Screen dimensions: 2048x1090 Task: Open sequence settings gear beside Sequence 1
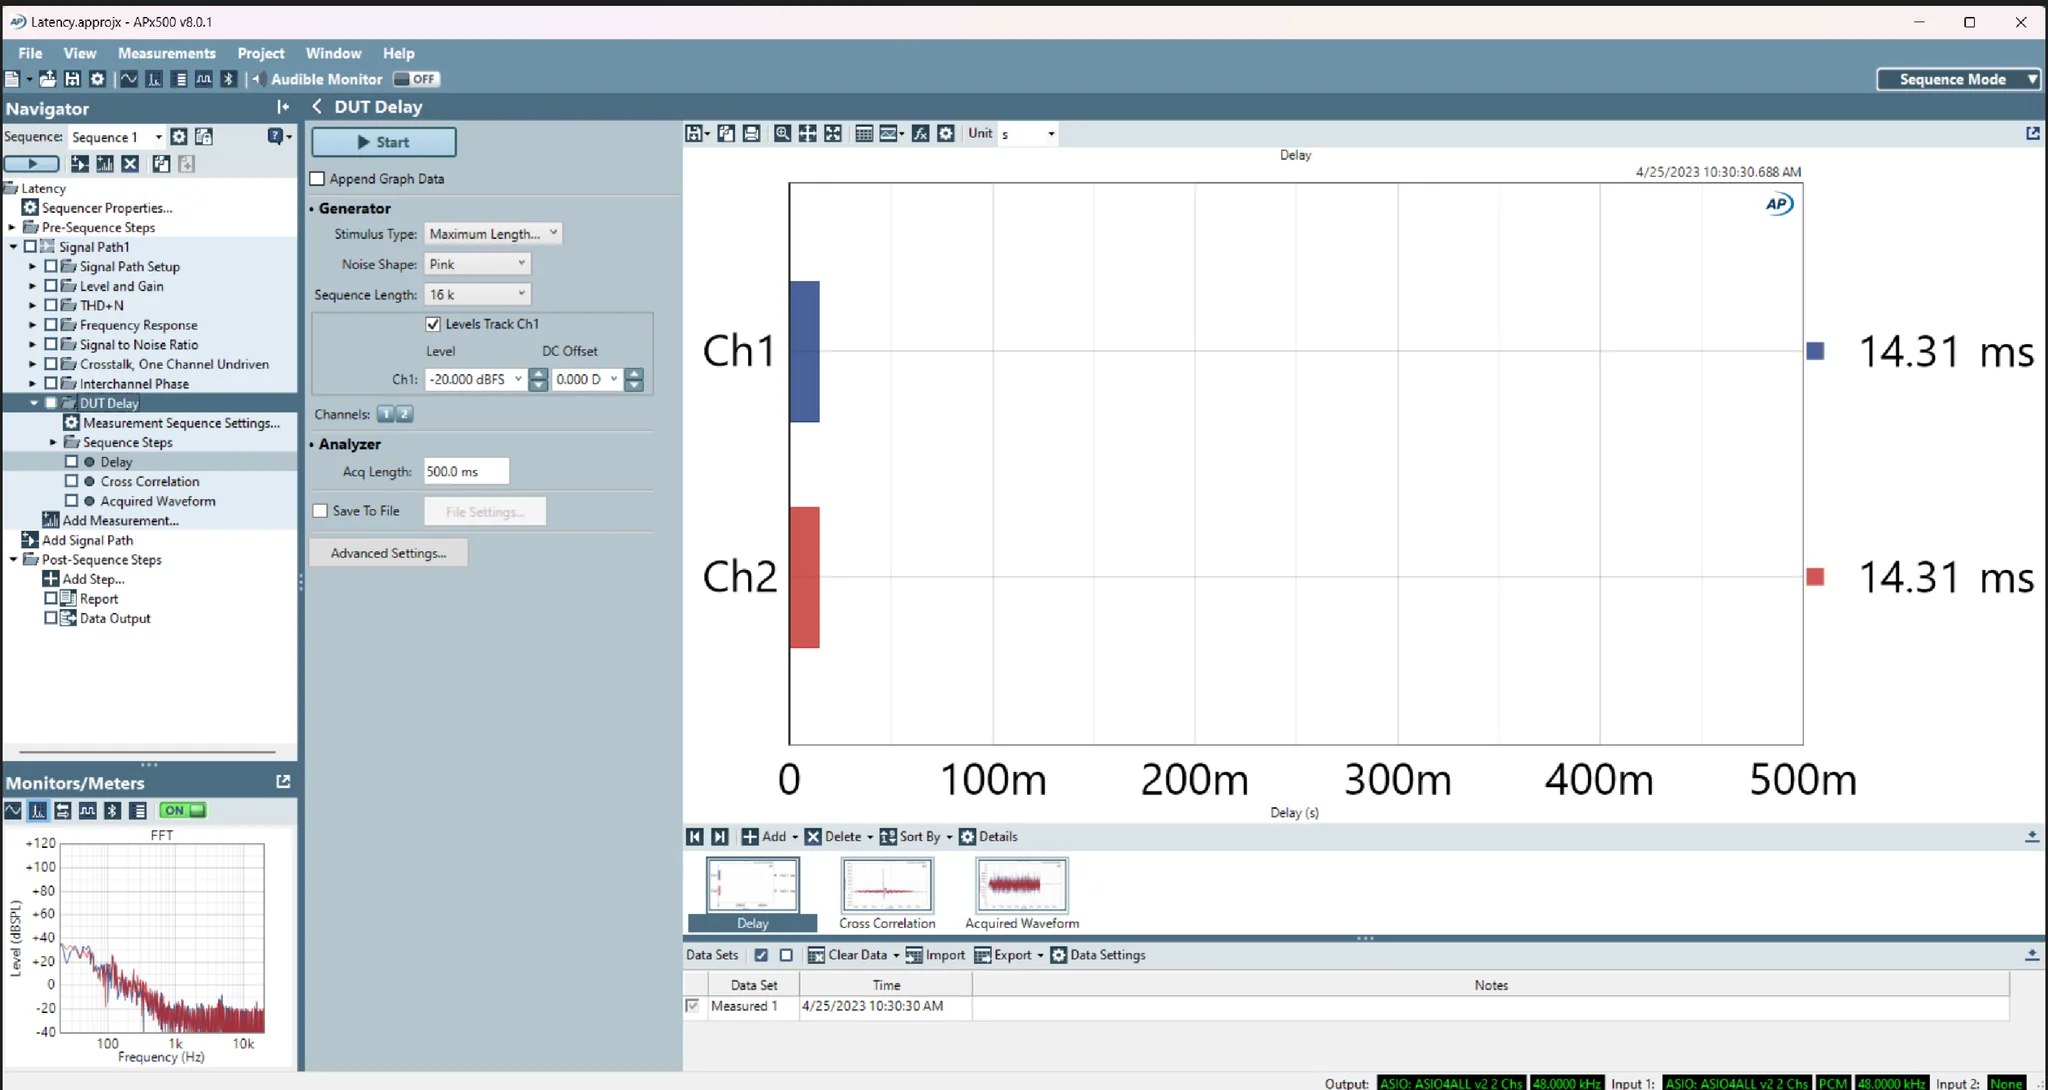click(179, 137)
